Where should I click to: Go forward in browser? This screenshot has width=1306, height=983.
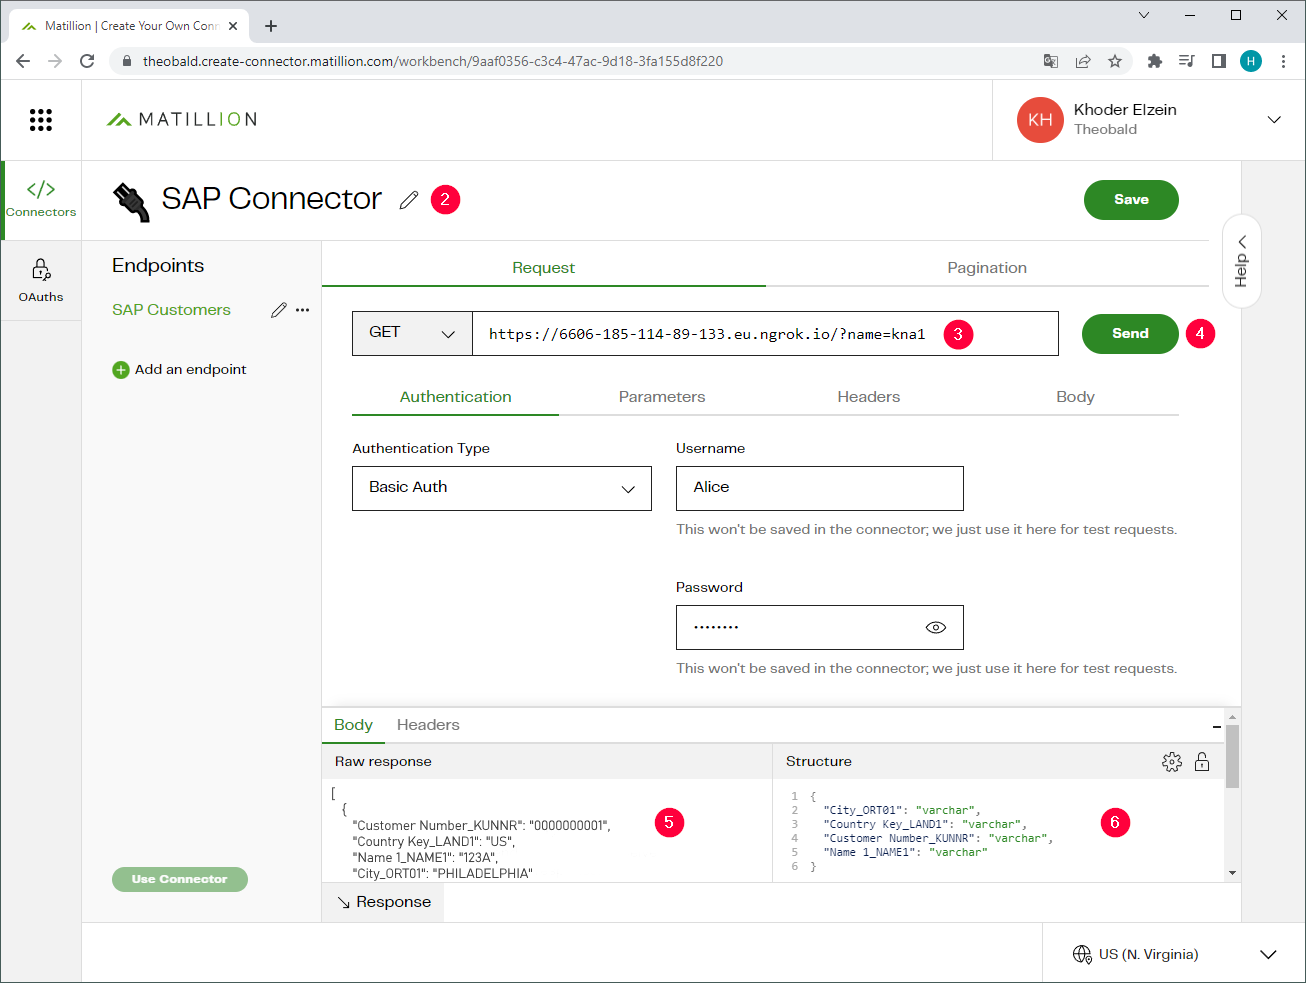point(55,61)
